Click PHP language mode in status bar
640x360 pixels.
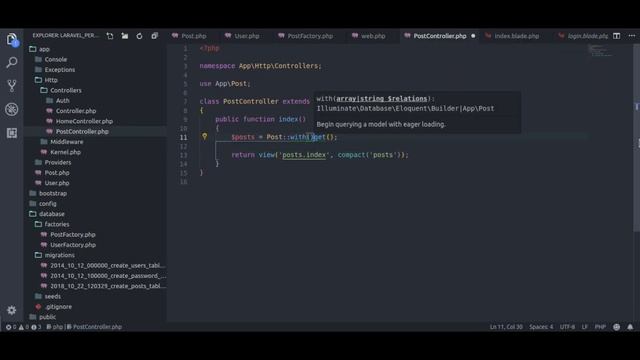pos(600,327)
